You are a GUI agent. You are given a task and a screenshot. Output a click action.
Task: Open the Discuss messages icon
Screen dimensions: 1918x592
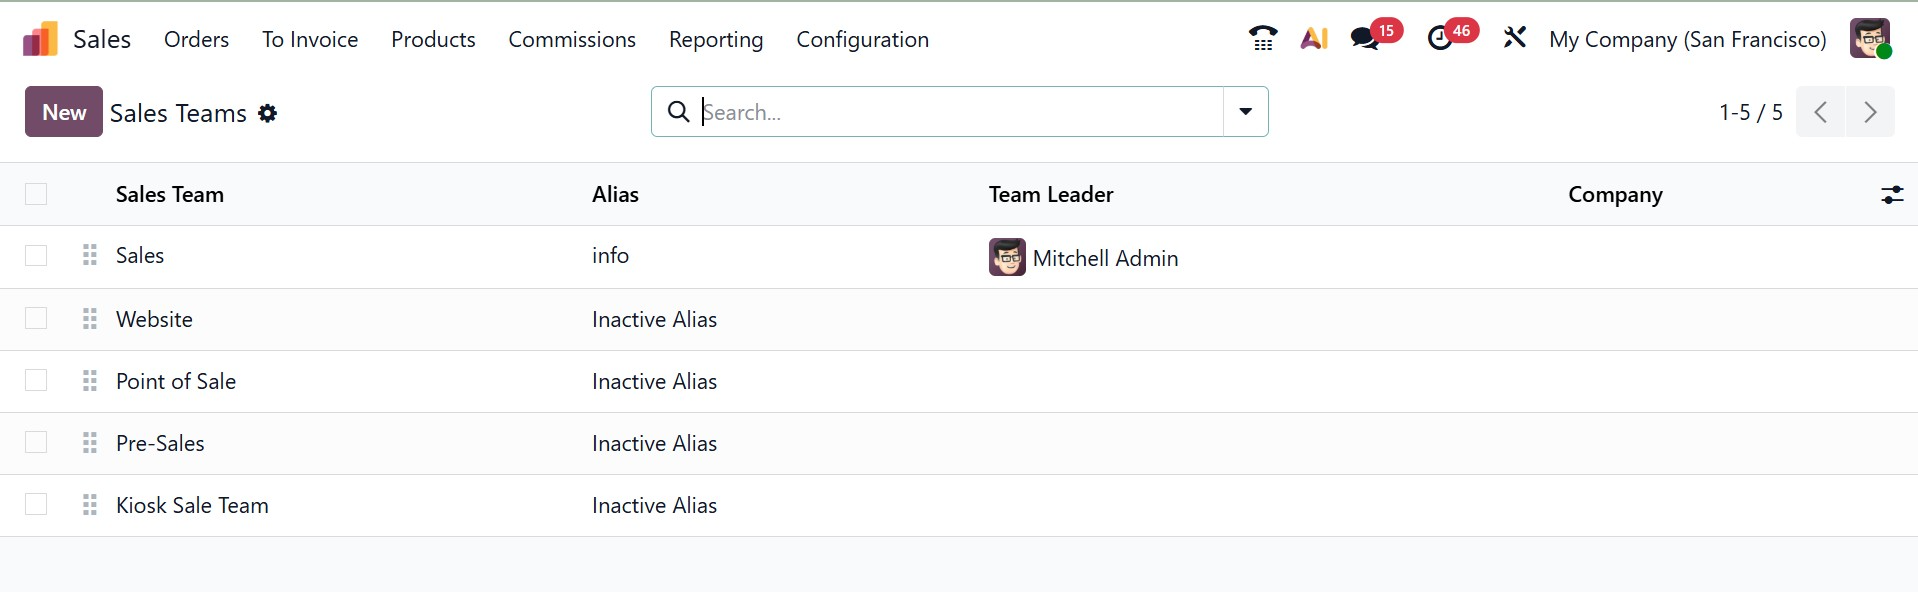coord(1365,39)
